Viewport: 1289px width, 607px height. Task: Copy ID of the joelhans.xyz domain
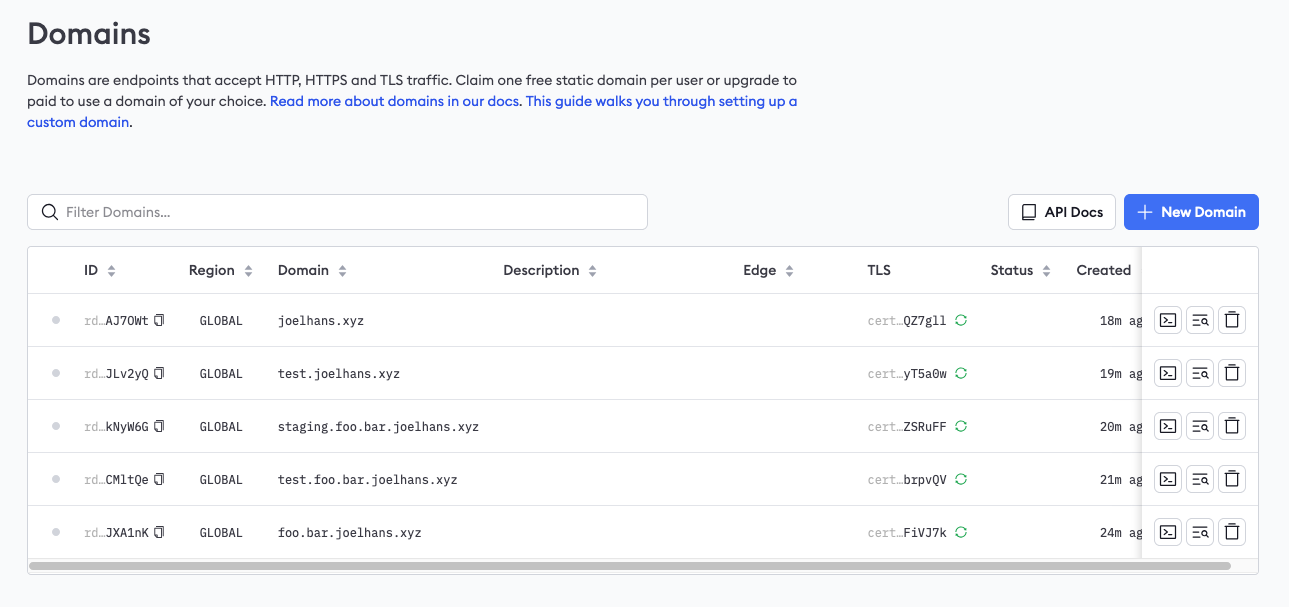click(159, 320)
